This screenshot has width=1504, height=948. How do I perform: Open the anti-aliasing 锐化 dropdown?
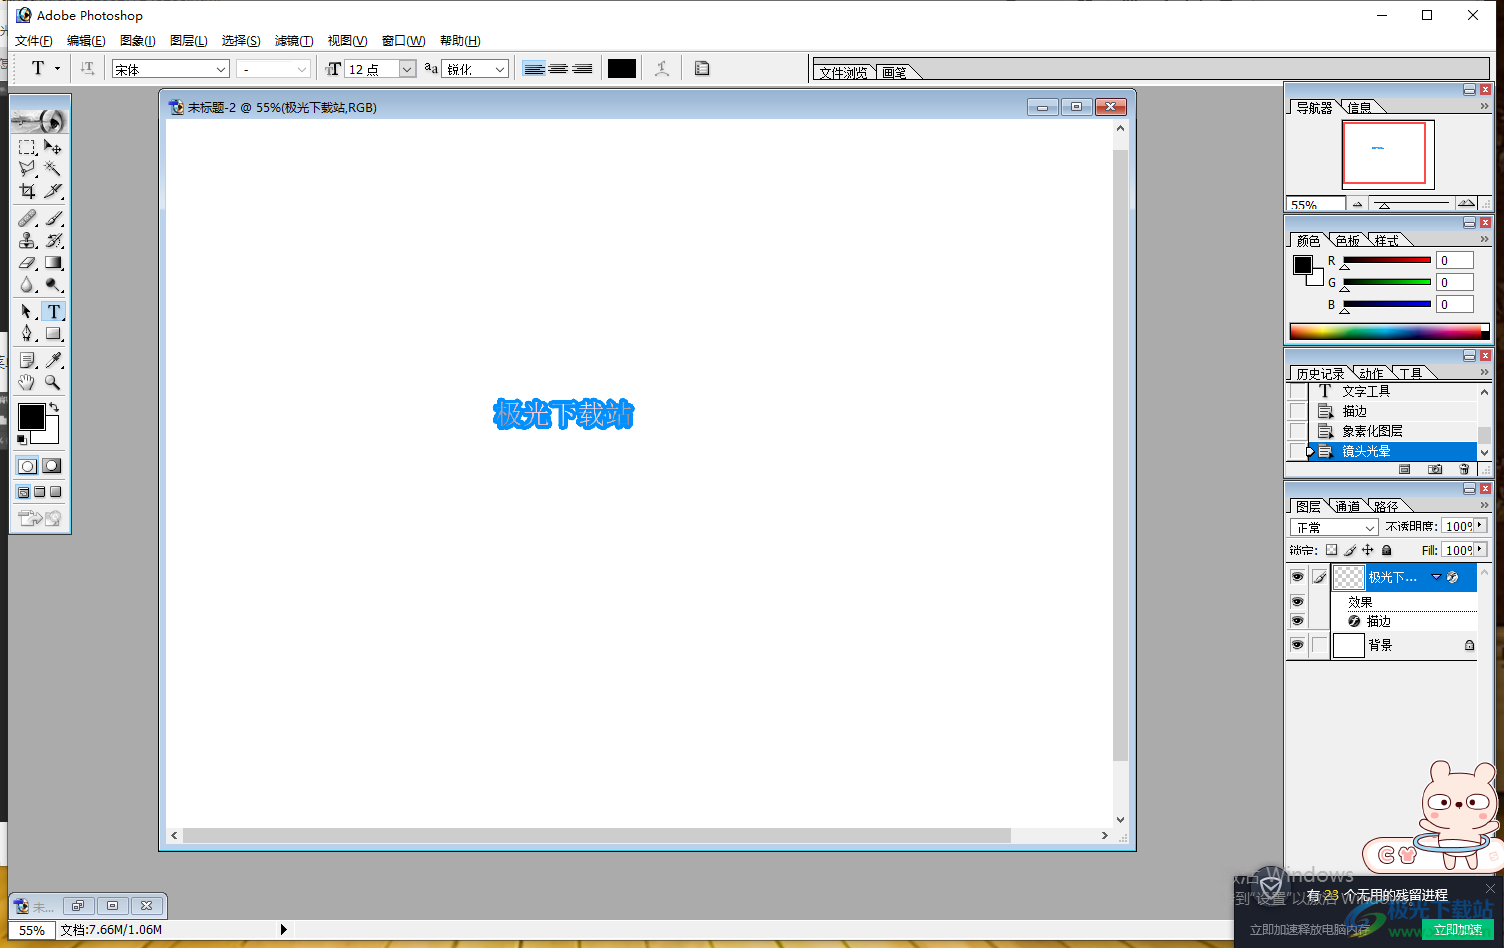[x=500, y=69]
